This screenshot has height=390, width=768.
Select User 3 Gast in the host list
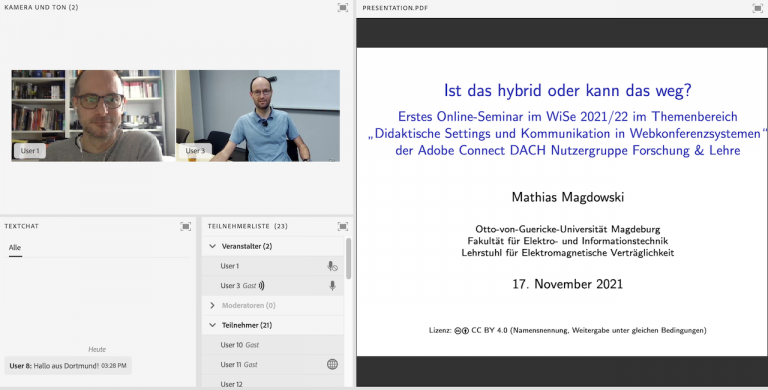273,286
